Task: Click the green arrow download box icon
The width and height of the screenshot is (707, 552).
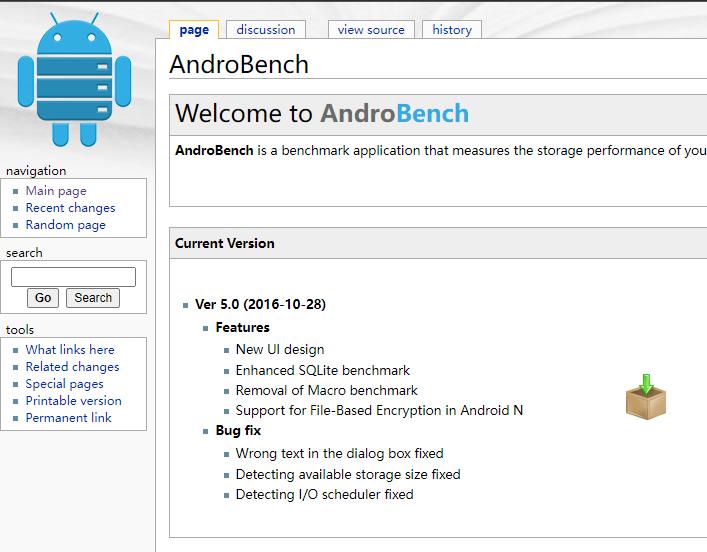Action: [645, 397]
